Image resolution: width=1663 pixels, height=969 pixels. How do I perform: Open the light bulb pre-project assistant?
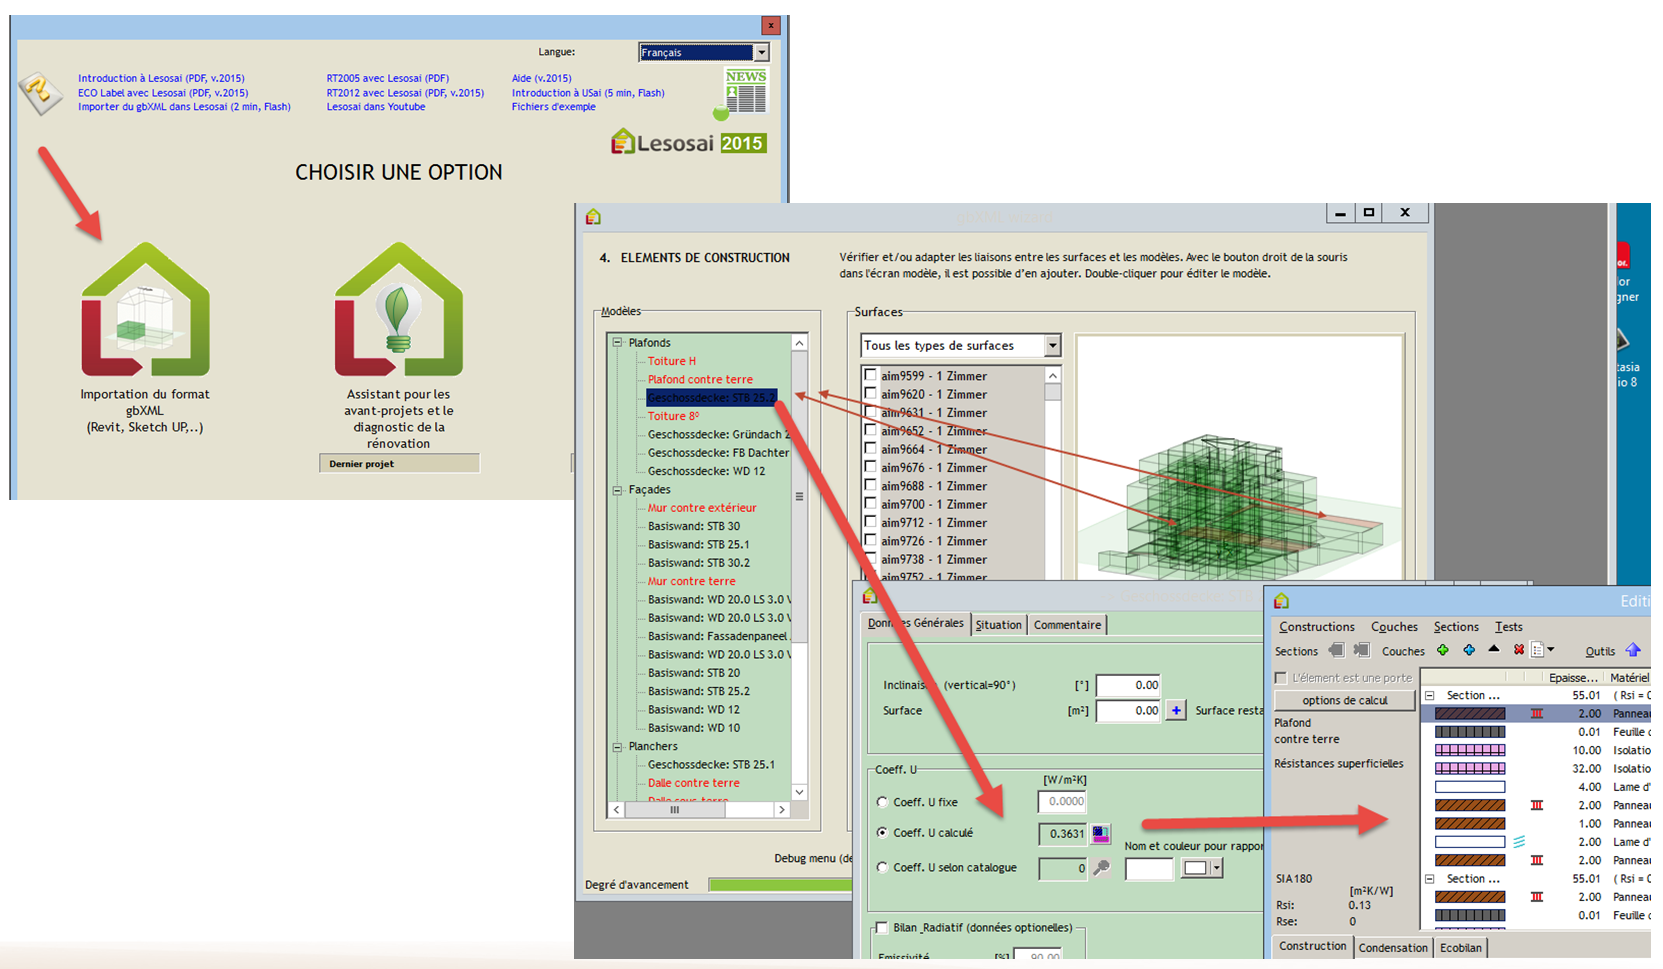[398, 310]
